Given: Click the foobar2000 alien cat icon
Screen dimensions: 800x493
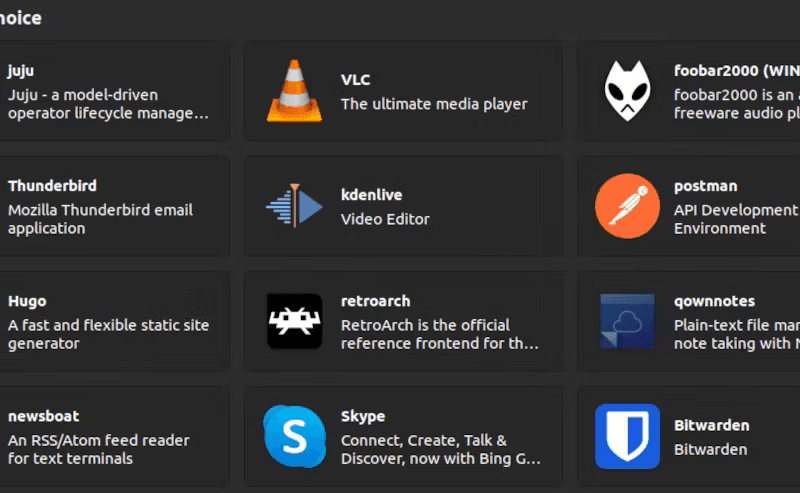Looking at the screenshot, I should [x=627, y=91].
